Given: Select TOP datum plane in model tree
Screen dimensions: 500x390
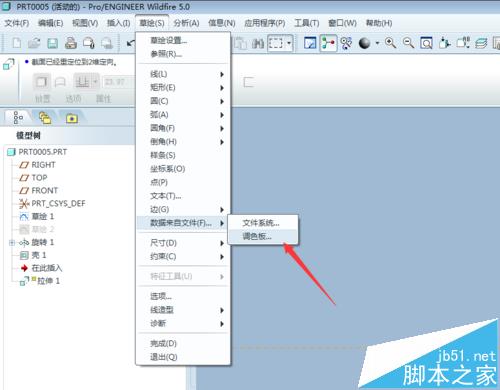Looking at the screenshot, I should click(33, 178).
